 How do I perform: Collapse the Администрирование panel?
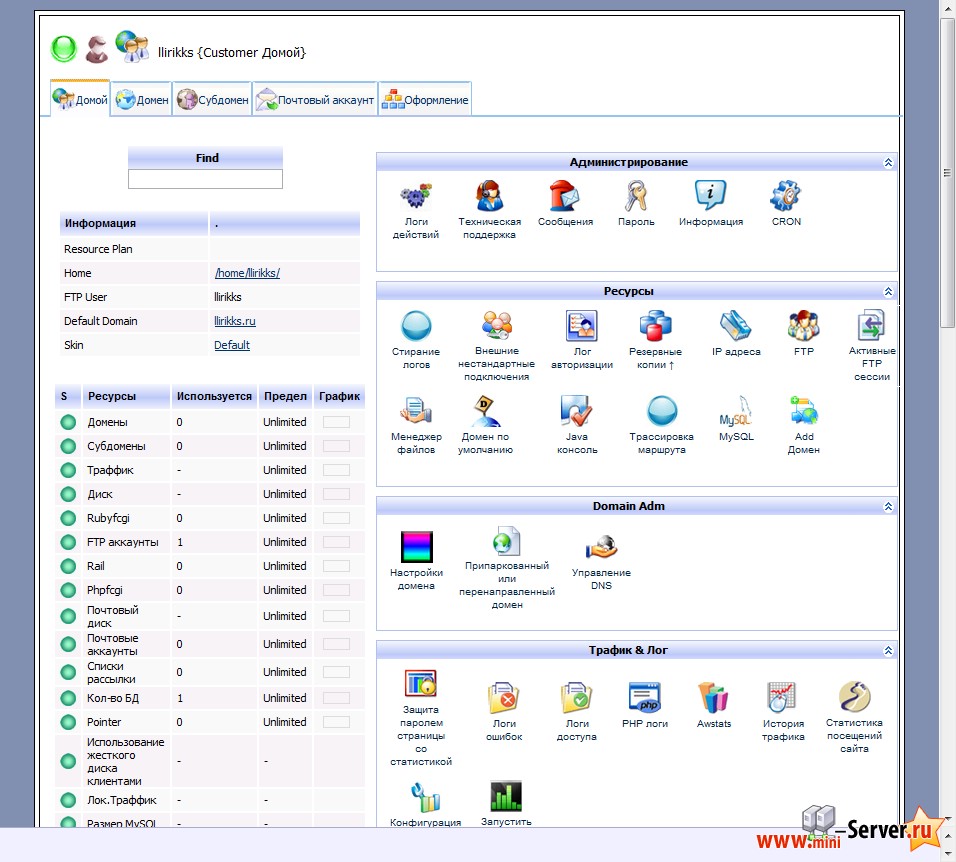click(x=887, y=163)
